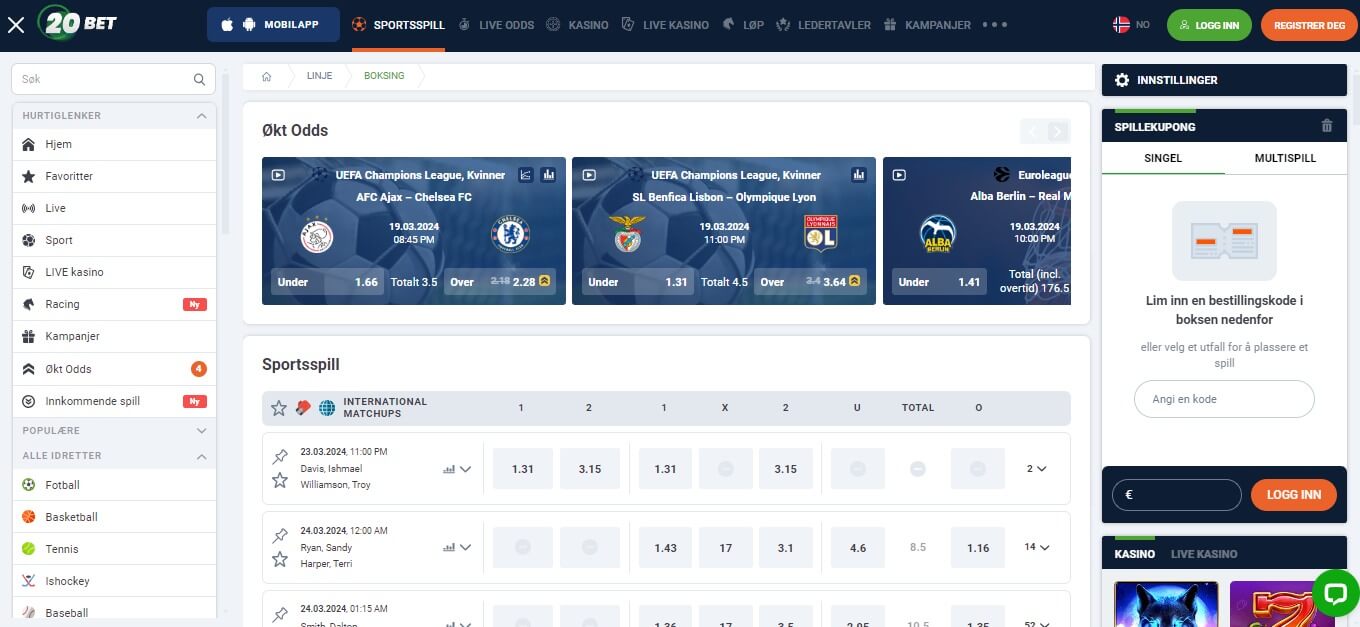The height and width of the screenshot is (627, 1360).
Task: Select draw odds 17 for Ryan–Harper
Action: click(726, 547)
